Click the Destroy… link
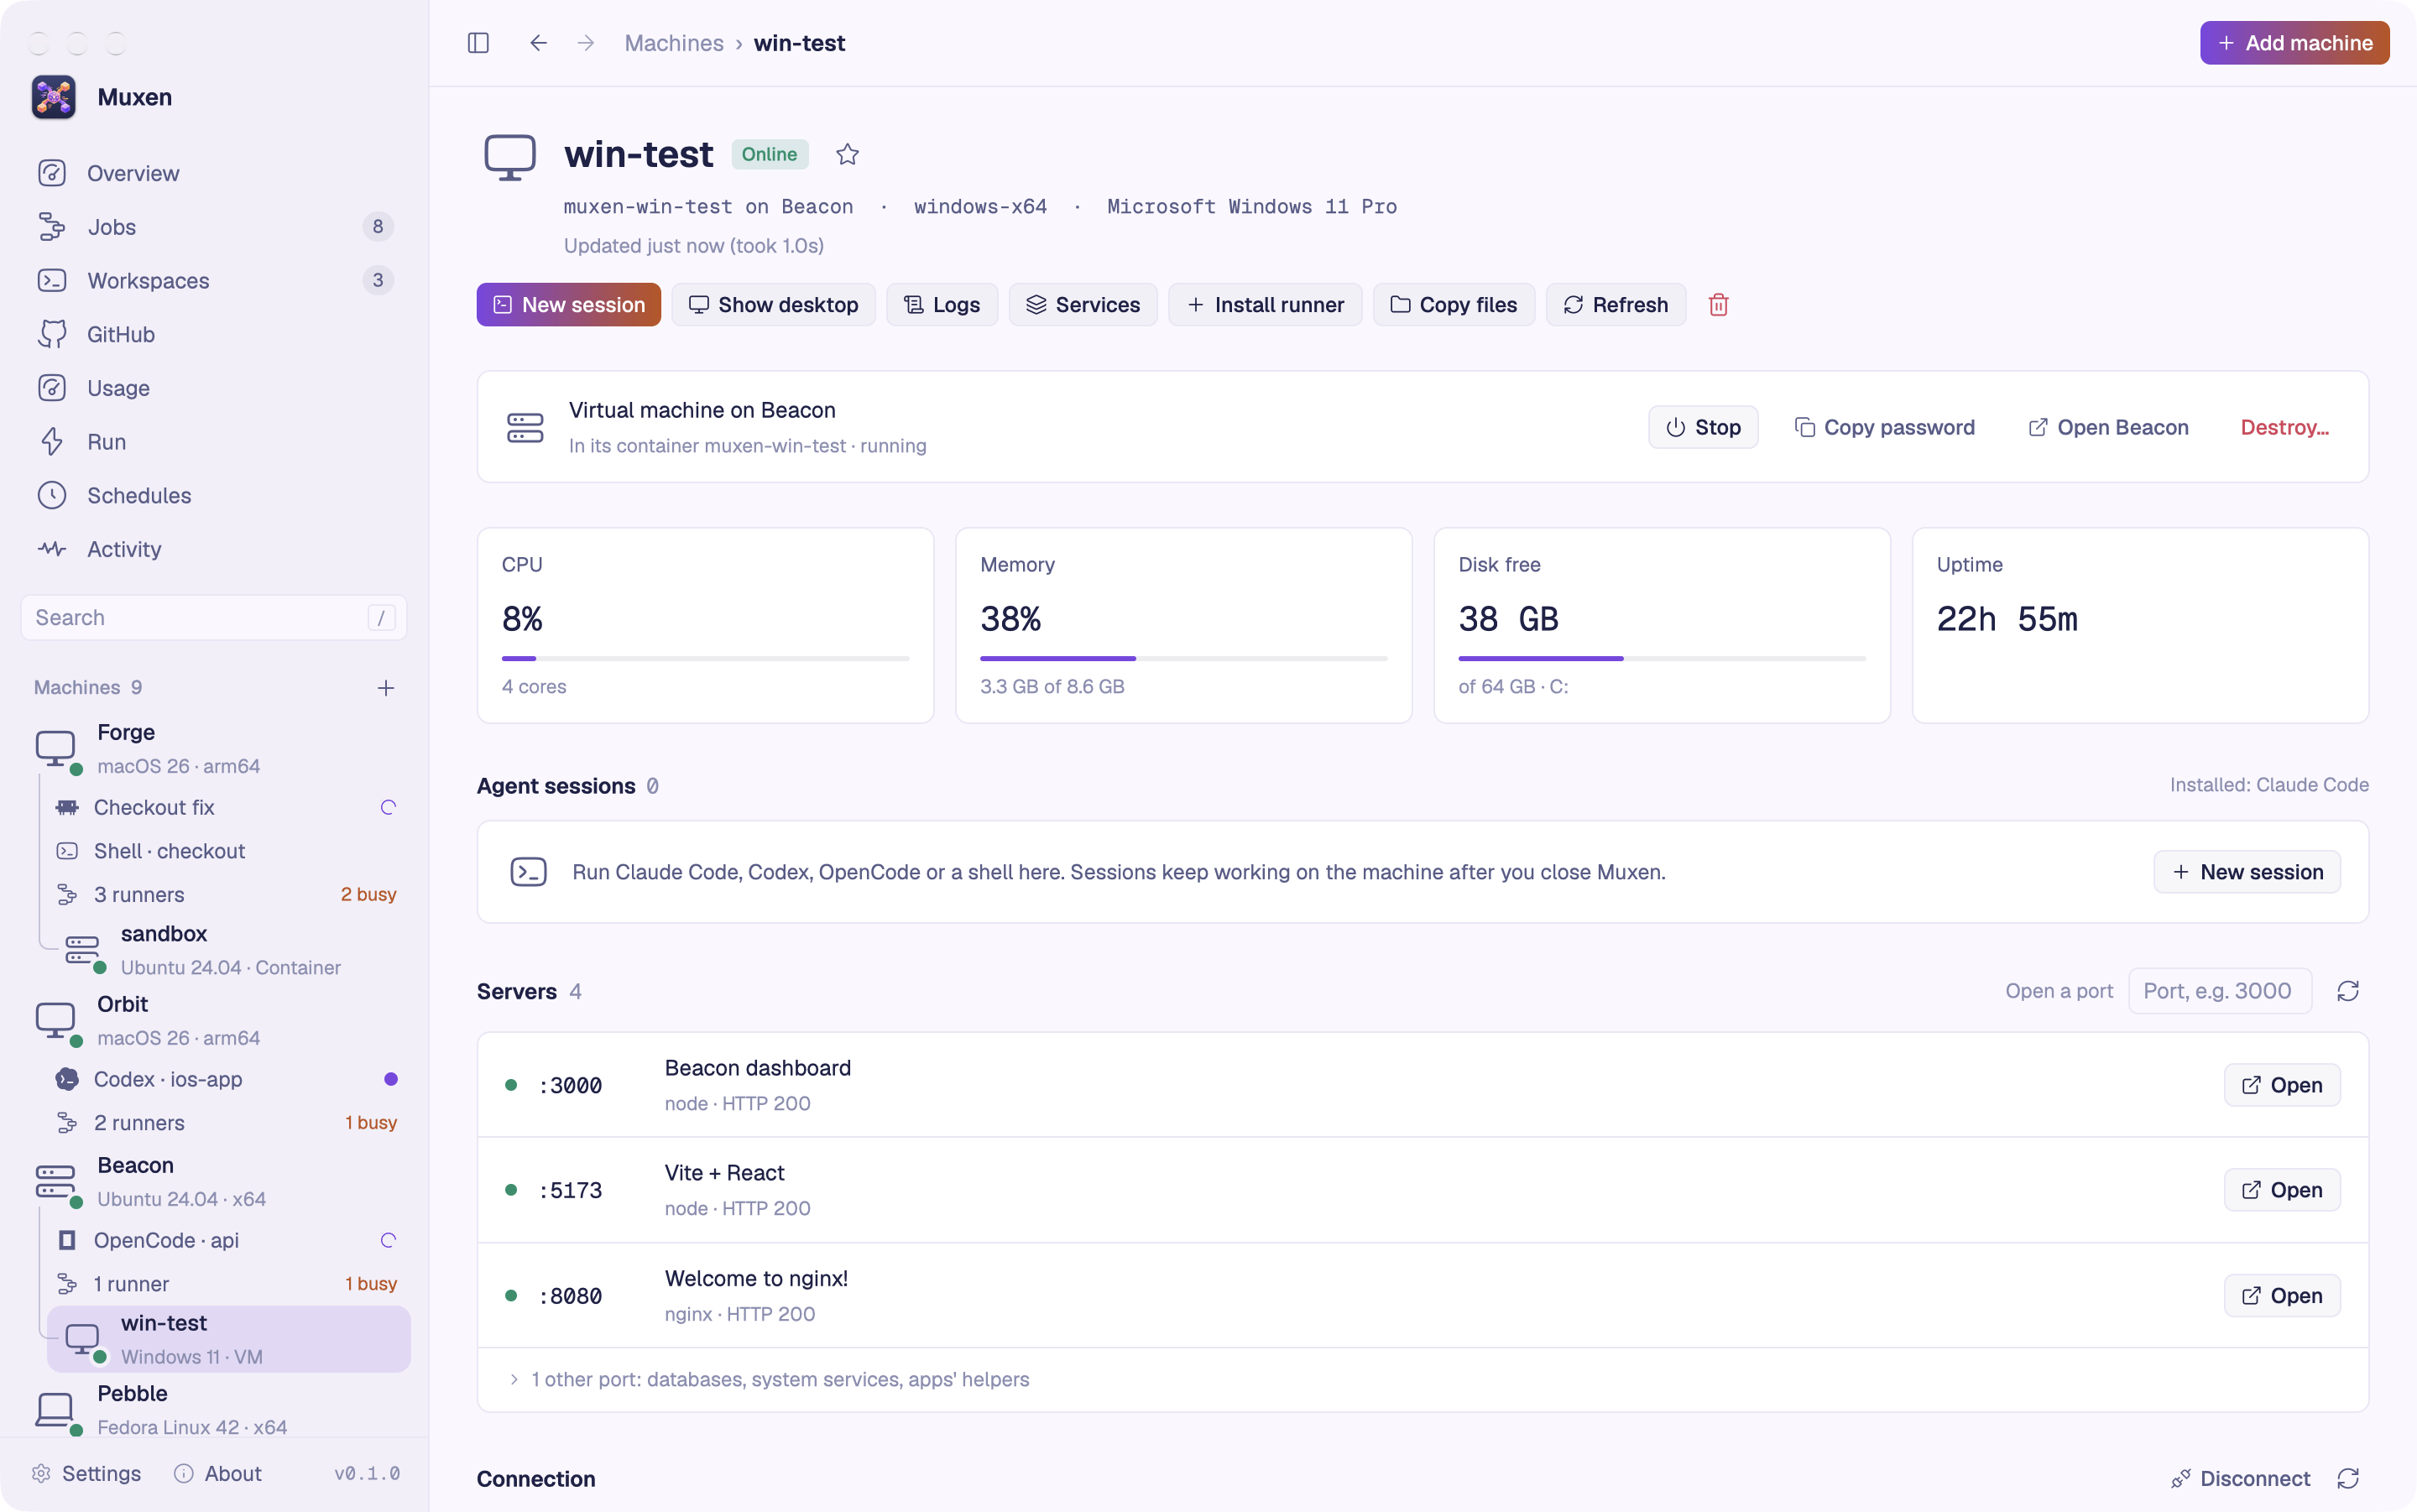 tap(2285, 427)
